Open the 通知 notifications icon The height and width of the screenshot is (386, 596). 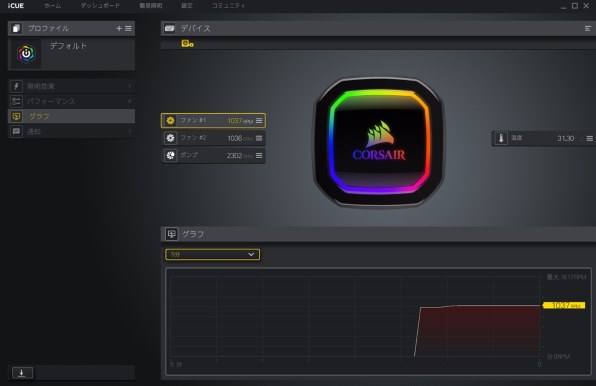[x=16, y=131]
